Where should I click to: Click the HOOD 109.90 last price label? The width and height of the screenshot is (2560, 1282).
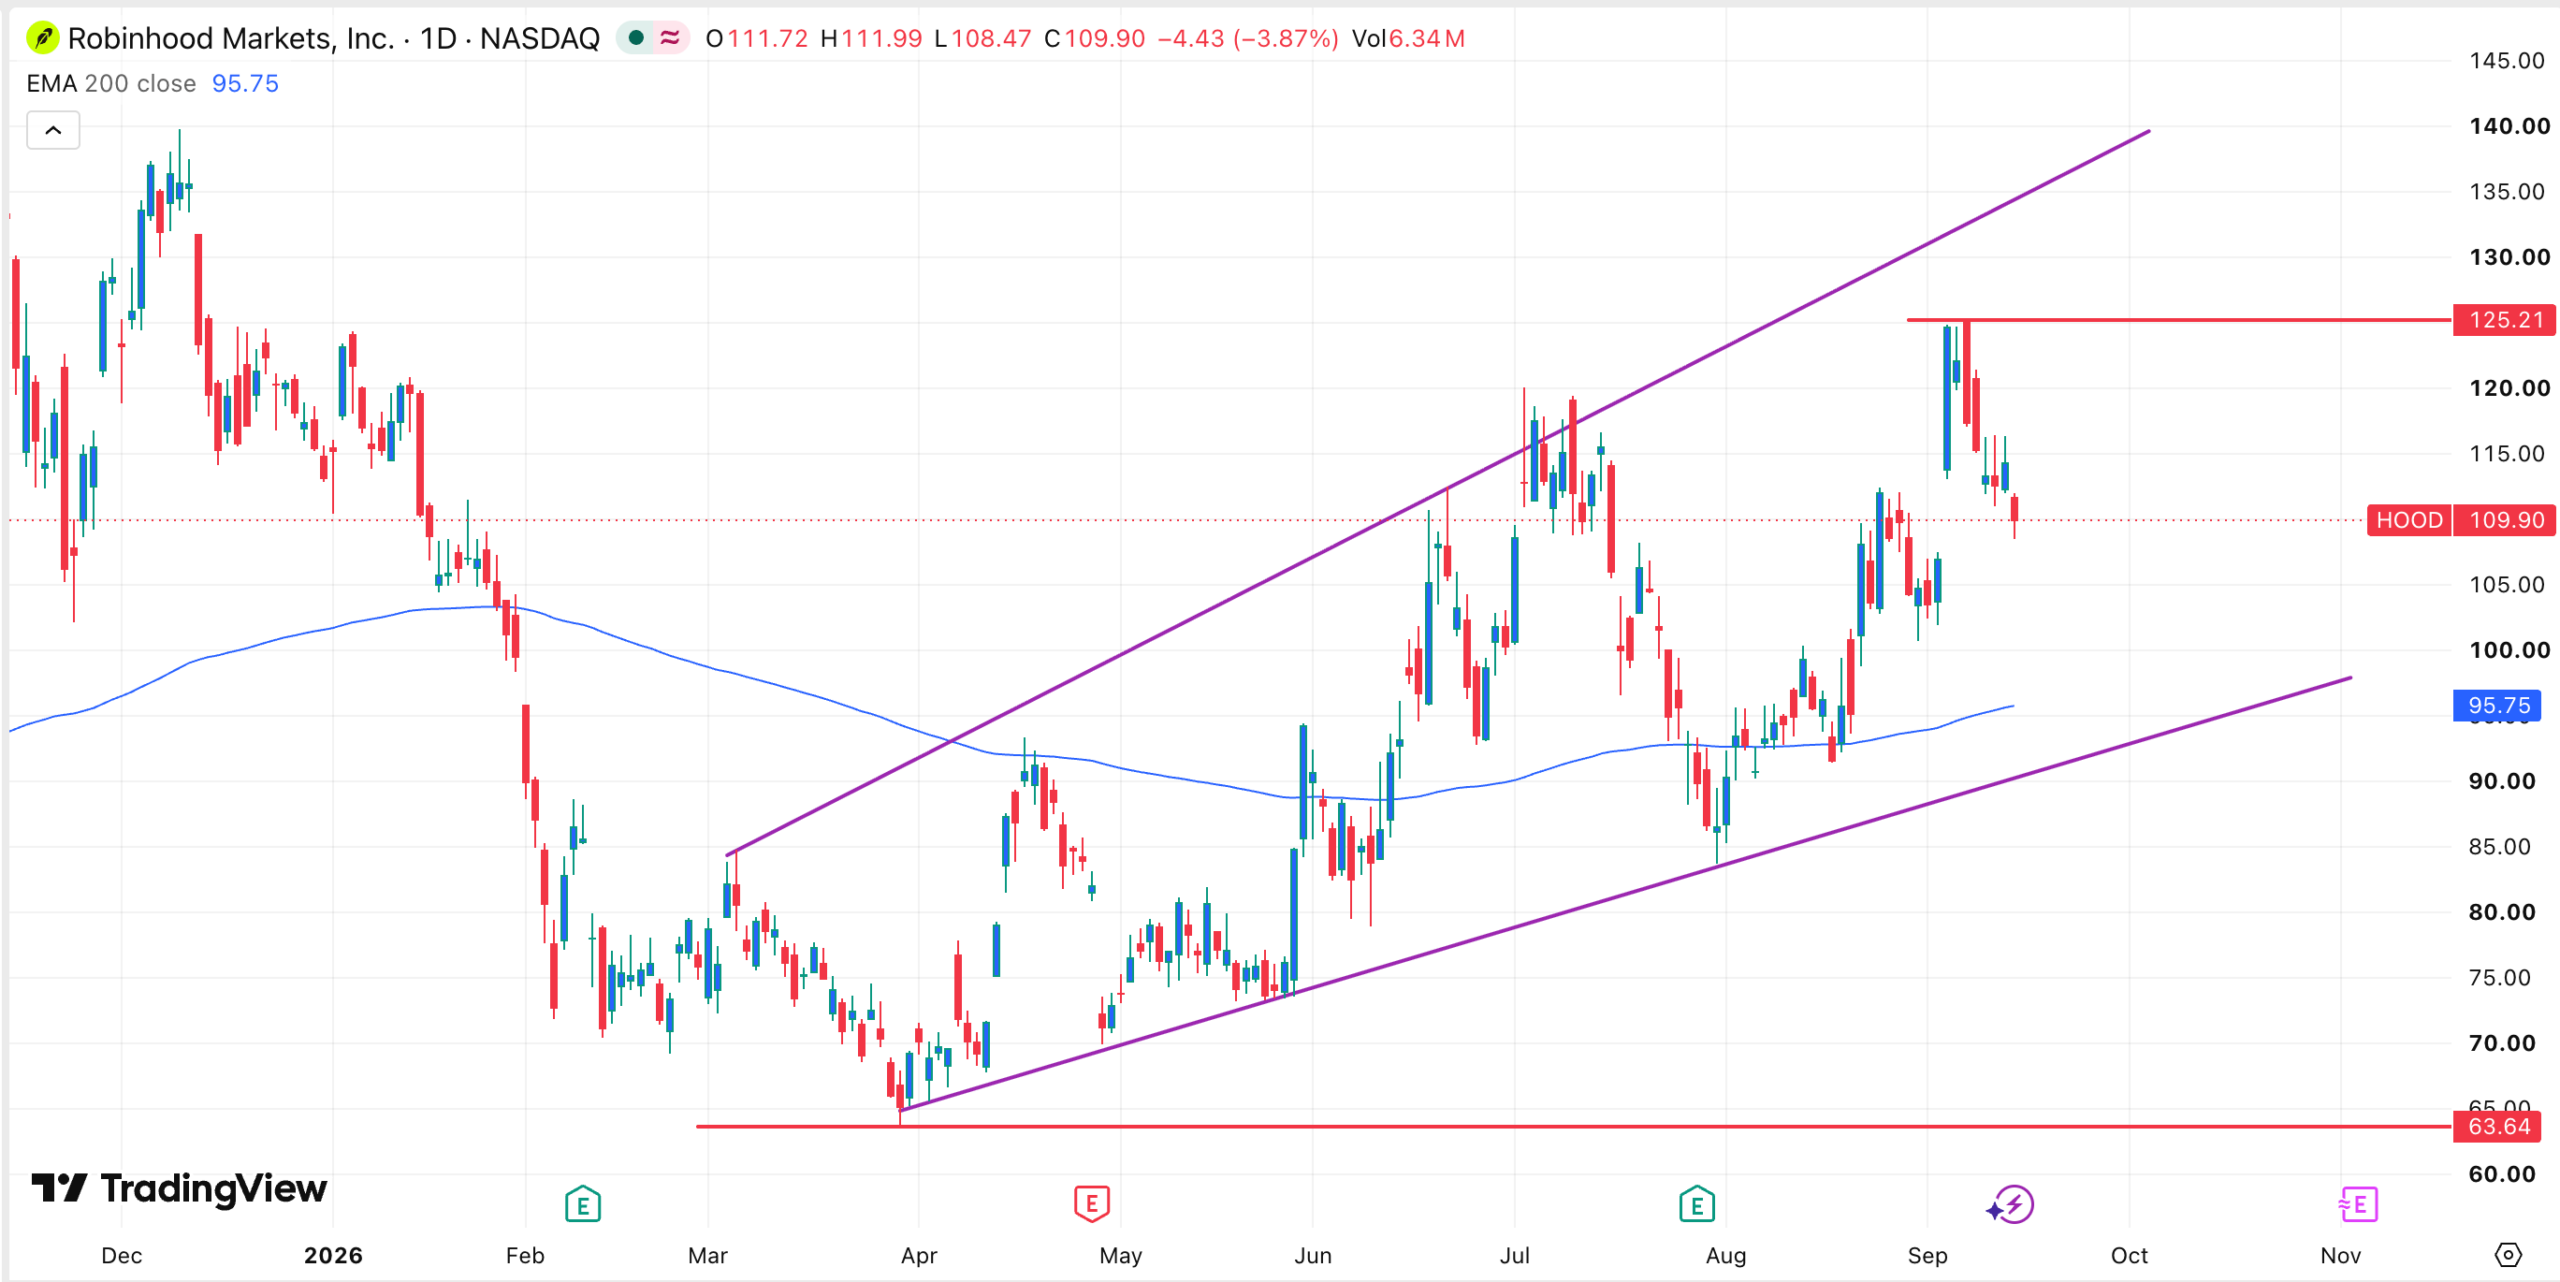(2461, 520)
